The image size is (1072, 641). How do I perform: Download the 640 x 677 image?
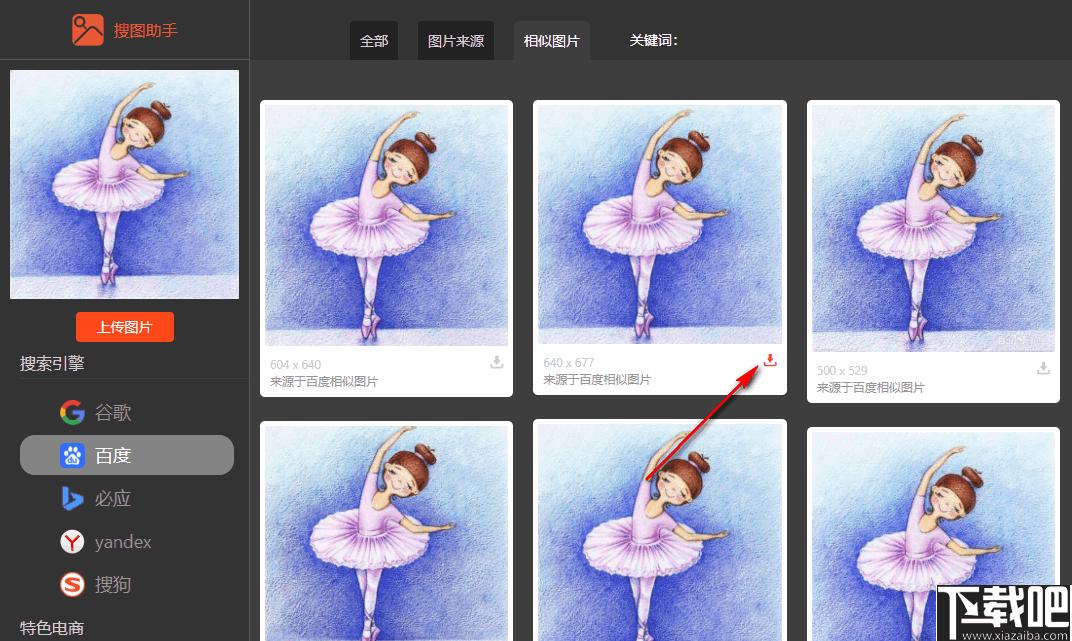point(770,360)
